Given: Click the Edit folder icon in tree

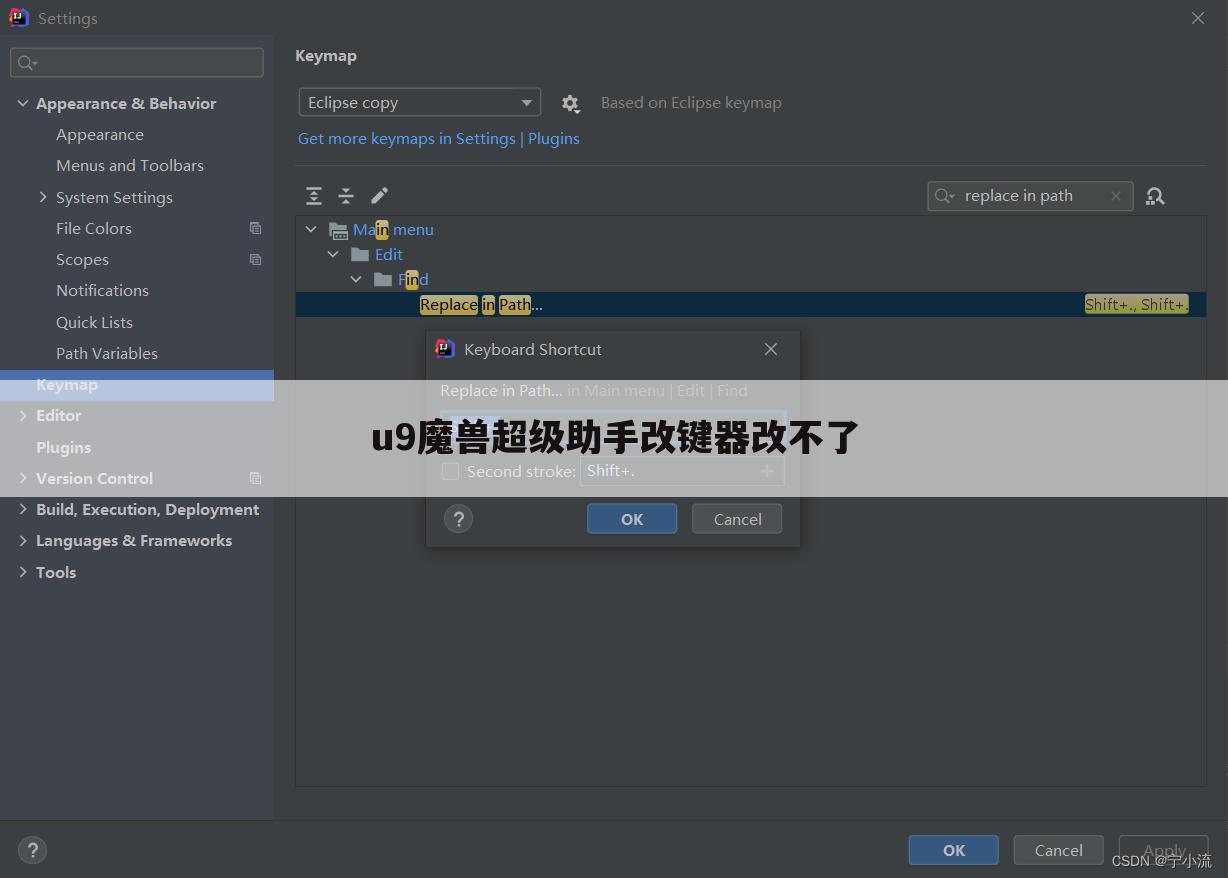Looking at the screenshot, I should pos(360,255).
